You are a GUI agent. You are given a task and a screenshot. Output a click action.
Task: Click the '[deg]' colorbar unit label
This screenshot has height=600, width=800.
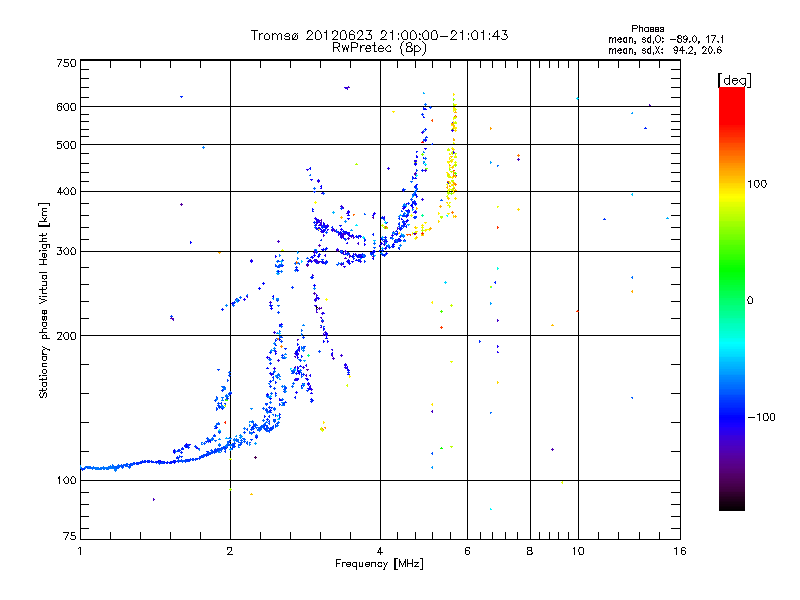pyautogui.click(x=734, y=80)
